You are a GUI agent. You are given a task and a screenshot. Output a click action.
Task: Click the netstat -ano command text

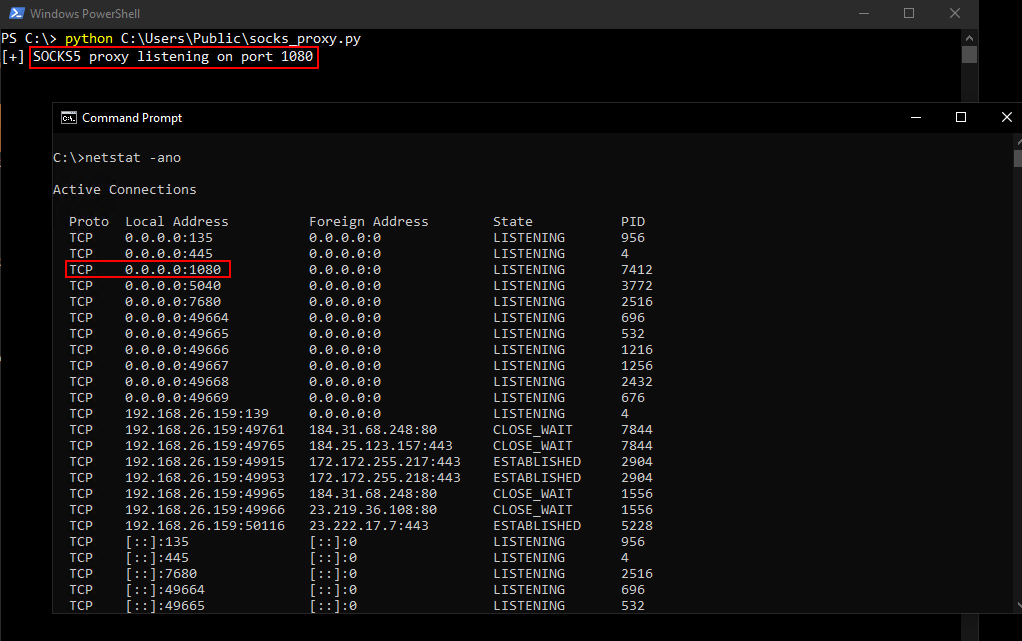coord(133,158)
